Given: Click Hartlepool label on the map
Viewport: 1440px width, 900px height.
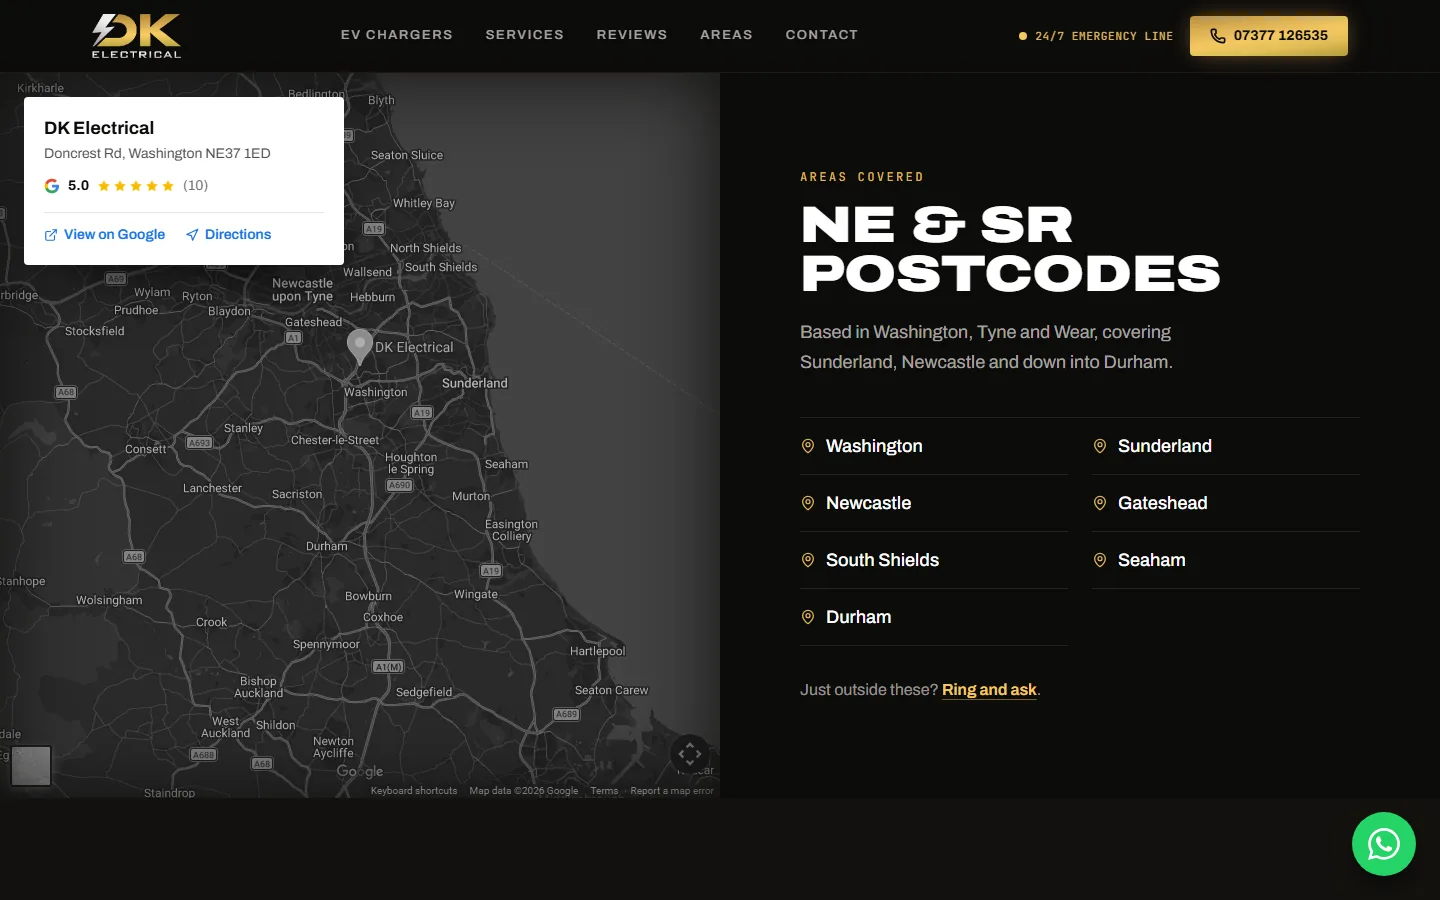Looking at the screenshot, I should tap(598, 651).
